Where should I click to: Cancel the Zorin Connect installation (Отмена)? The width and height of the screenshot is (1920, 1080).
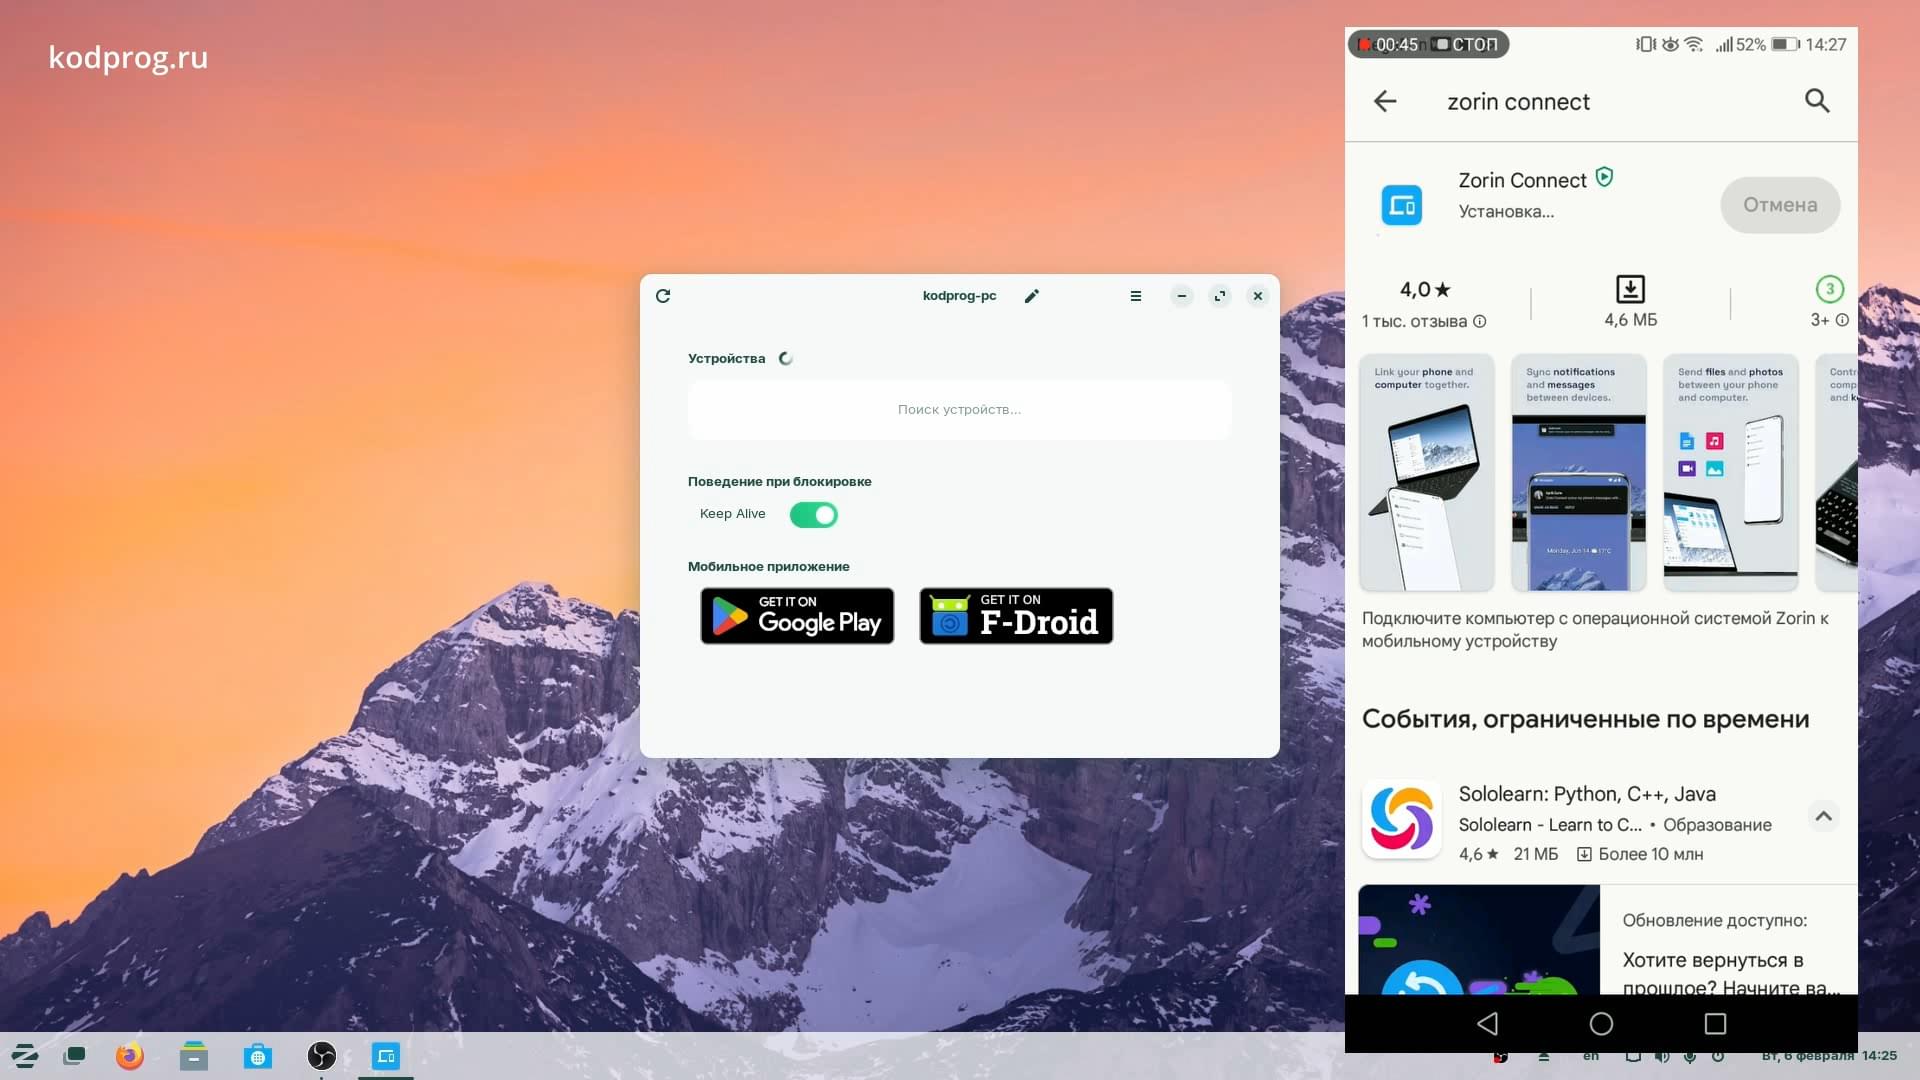[1780, 205]
